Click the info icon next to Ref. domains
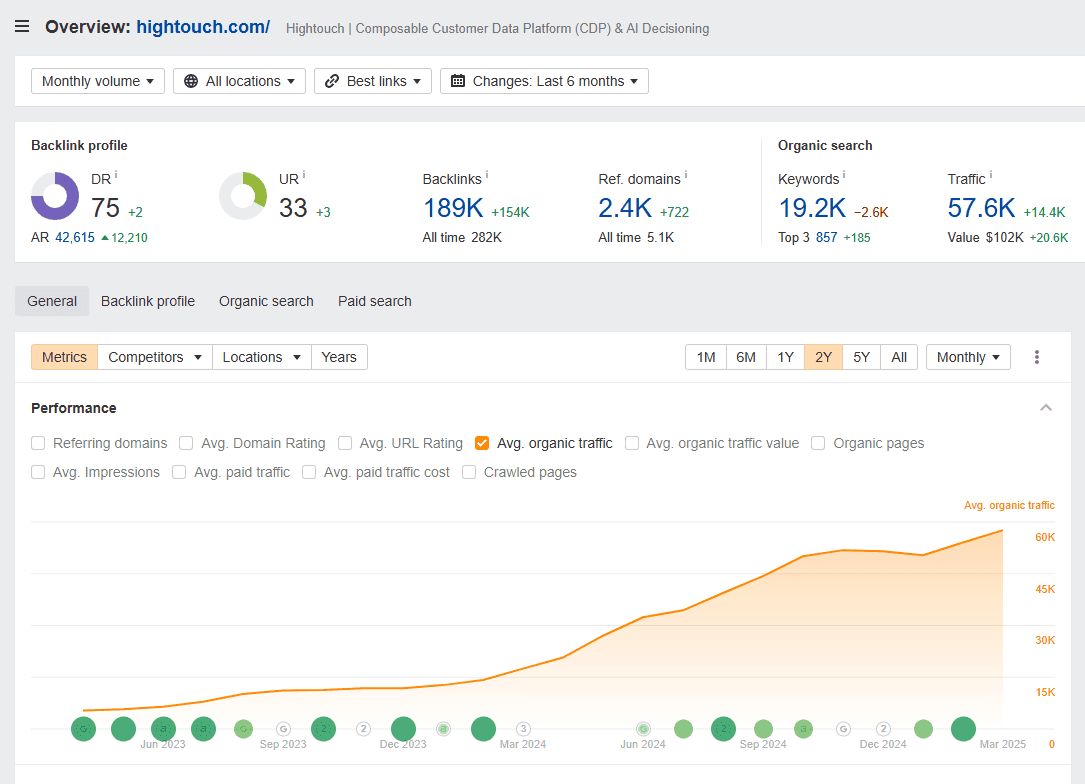The height and width of the screenshot is (784, 1085). click(686, 175)
